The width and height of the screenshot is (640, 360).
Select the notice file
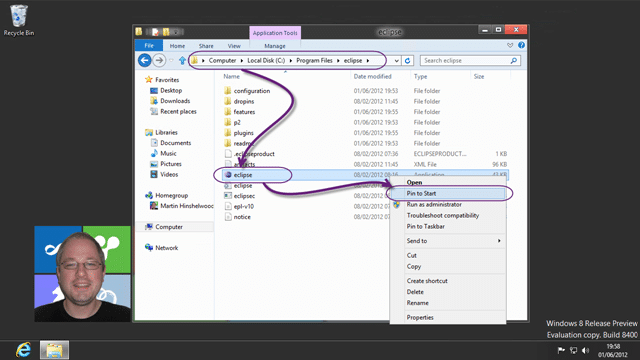[x=242, y=217]
